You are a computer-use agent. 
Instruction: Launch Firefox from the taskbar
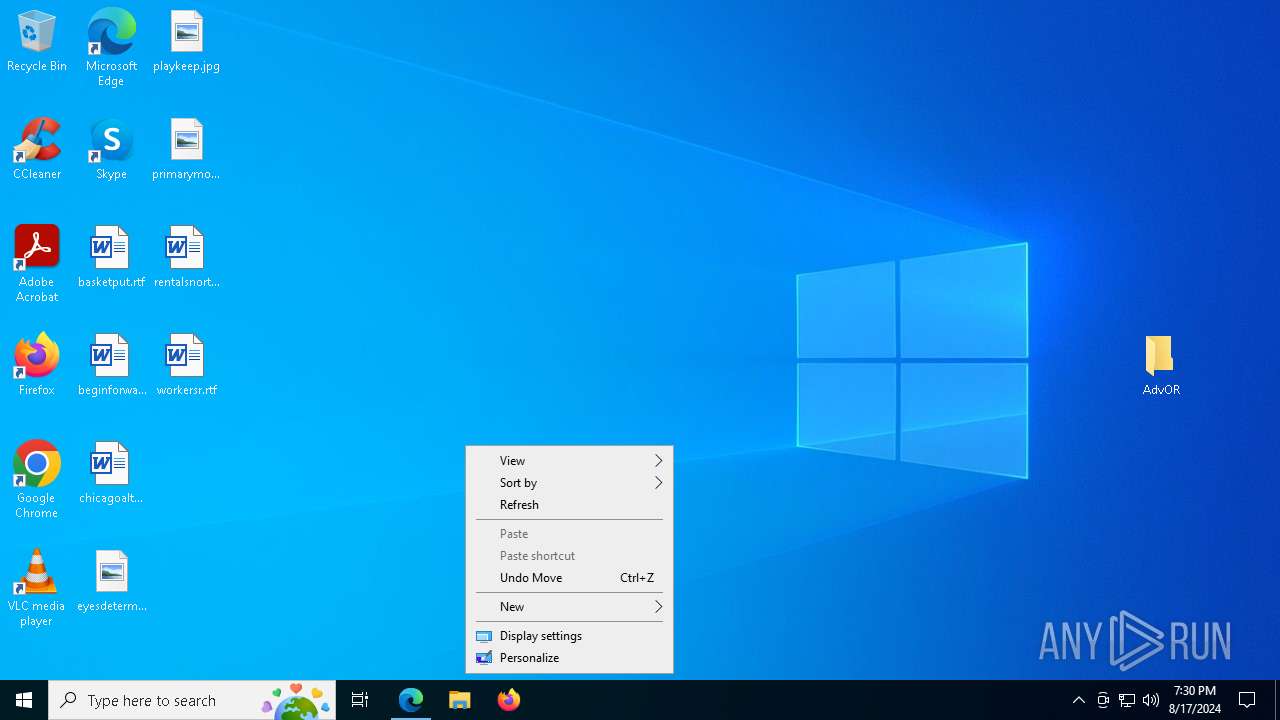click(x=509, y=700)
